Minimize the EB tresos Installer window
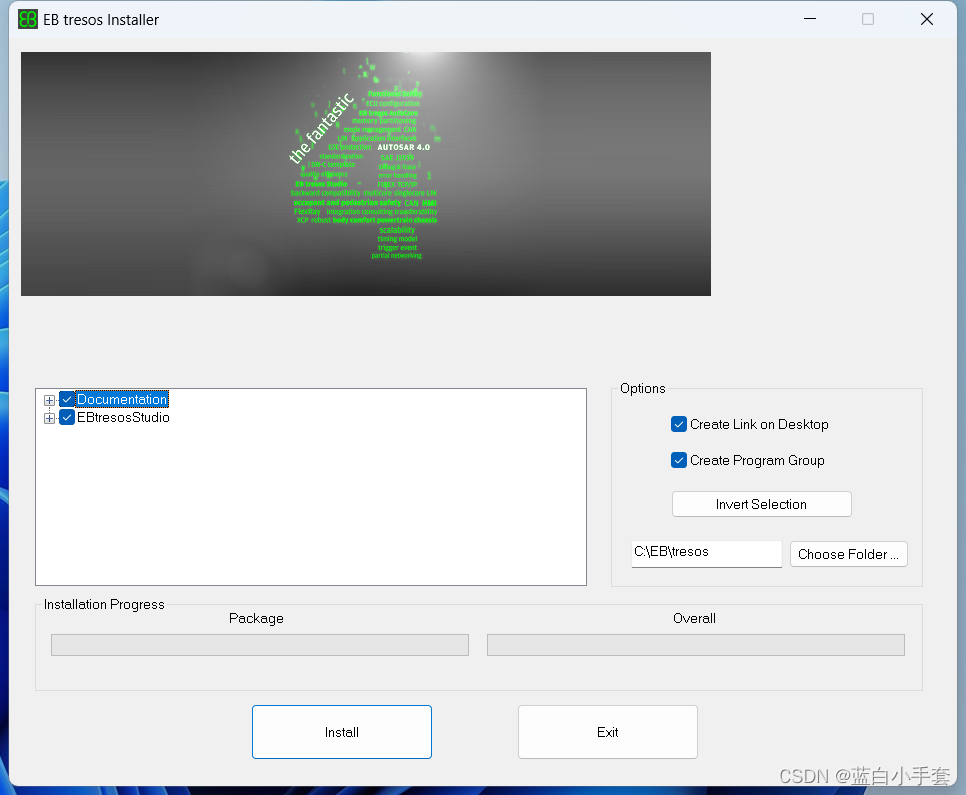The height and width of the screenshot is (795, 966). 810,19
